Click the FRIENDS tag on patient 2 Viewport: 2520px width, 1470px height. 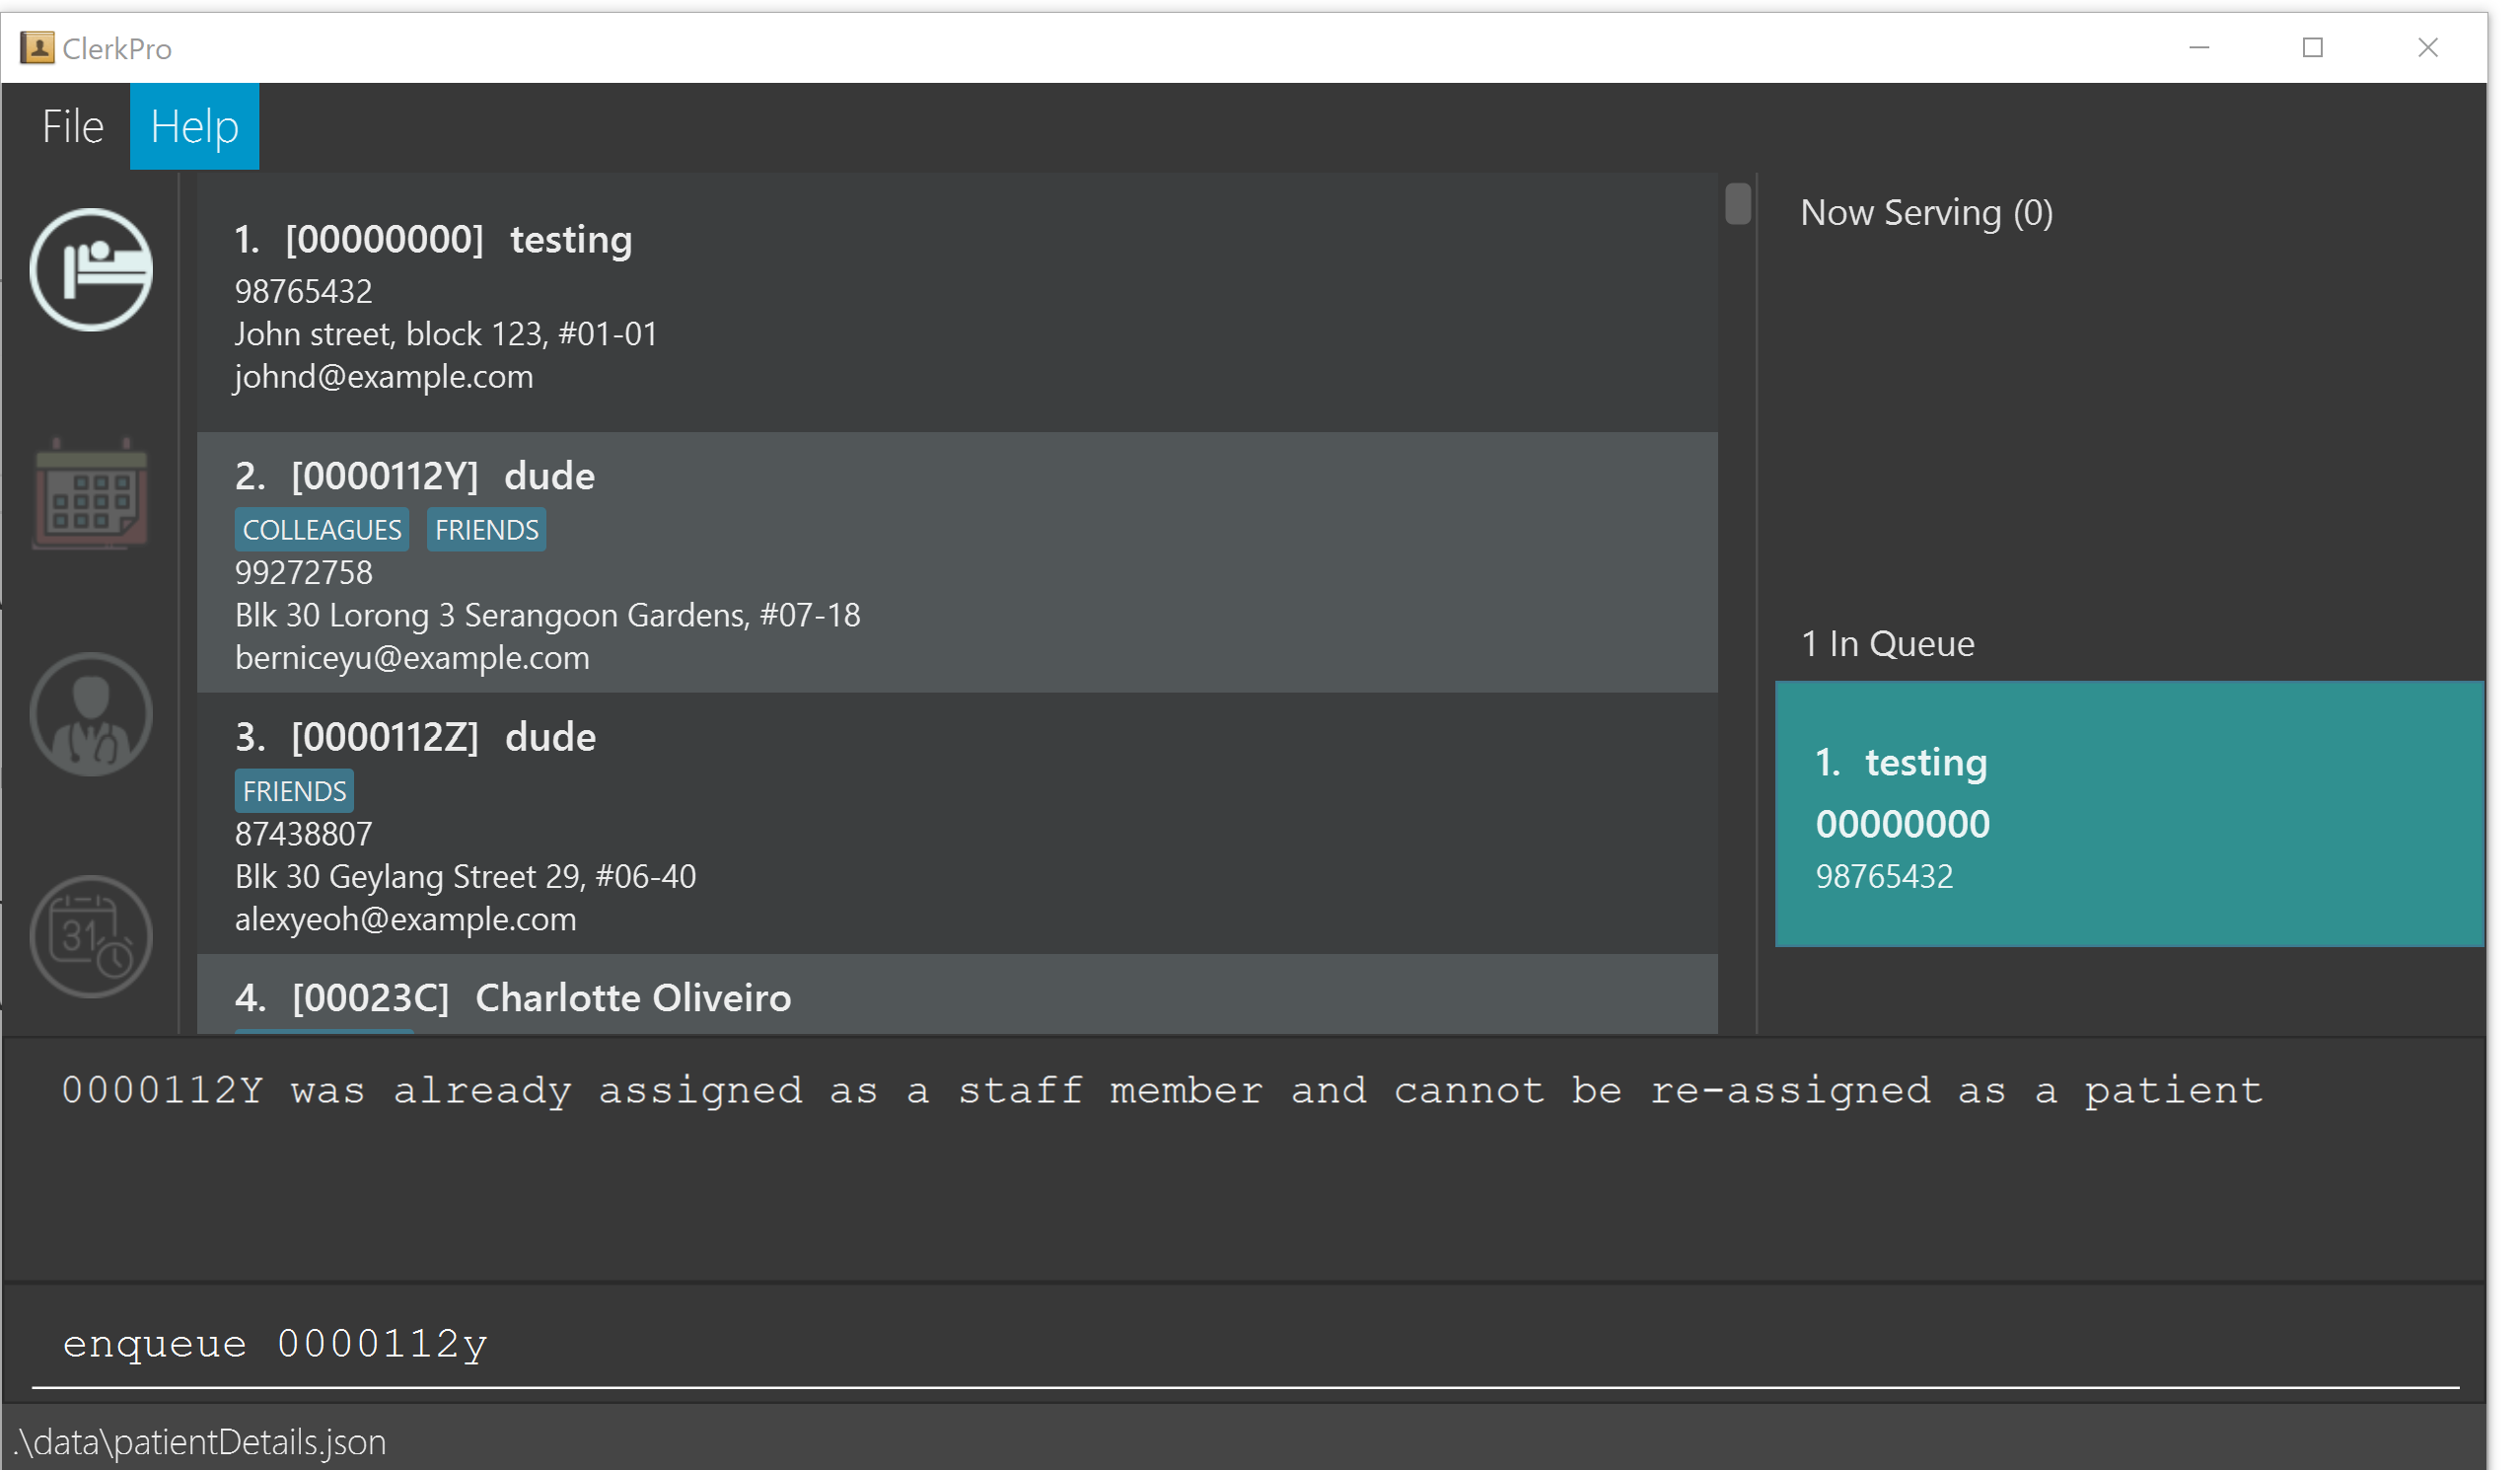pos(486,530)
